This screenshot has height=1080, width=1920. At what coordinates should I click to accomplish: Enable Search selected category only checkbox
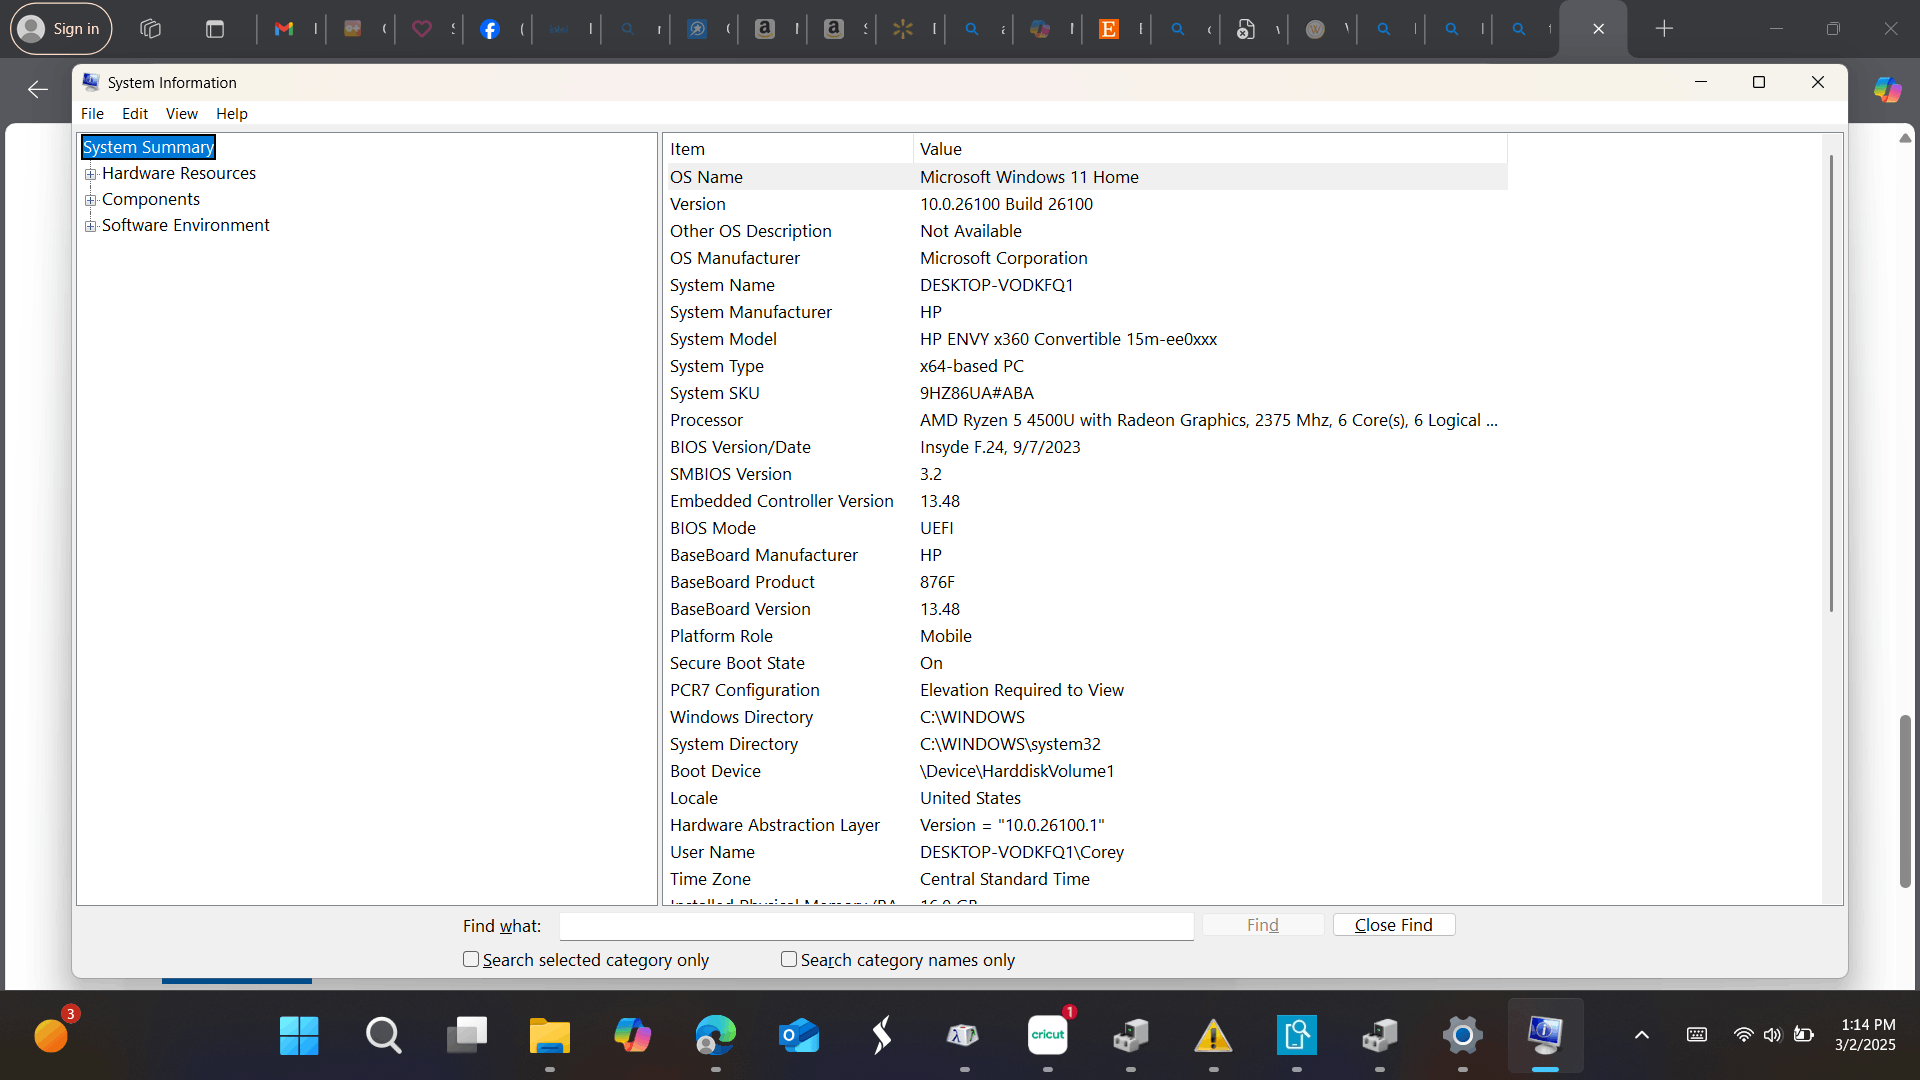[471, 959]
